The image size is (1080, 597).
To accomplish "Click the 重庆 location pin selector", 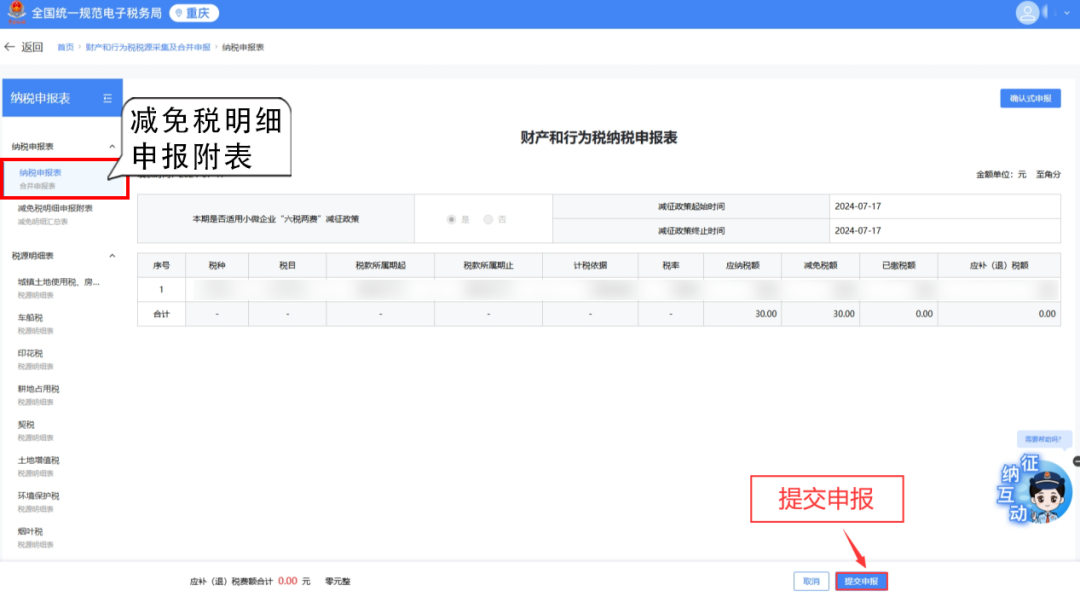I will pos(193,14).
